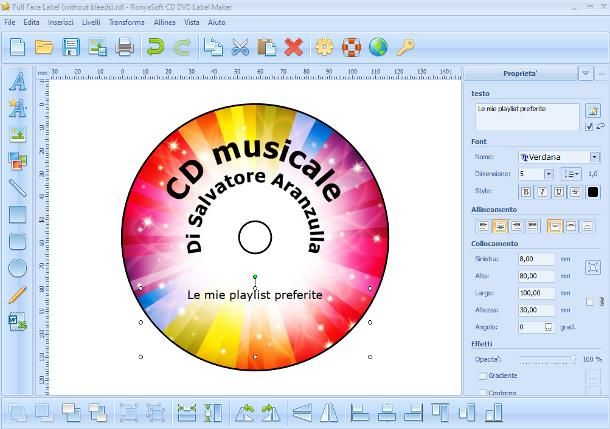Image resolution: width=610 pixels, height=429 pixels.
Task: Click the red Delete X icon
Action: click(293, 46)
